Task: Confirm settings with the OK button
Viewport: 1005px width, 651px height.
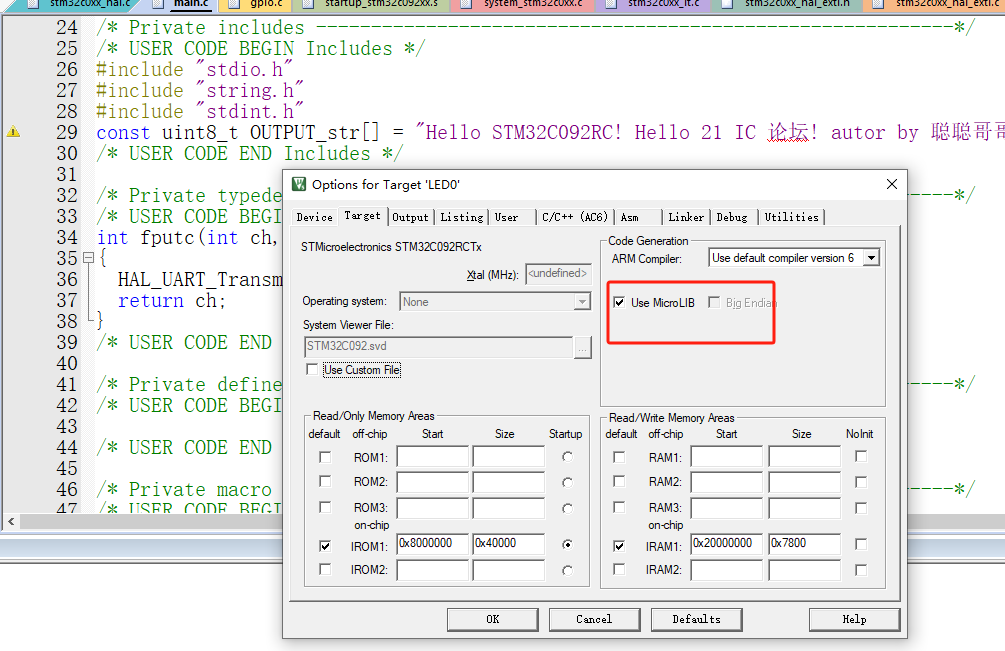Action: pos(492,619)
